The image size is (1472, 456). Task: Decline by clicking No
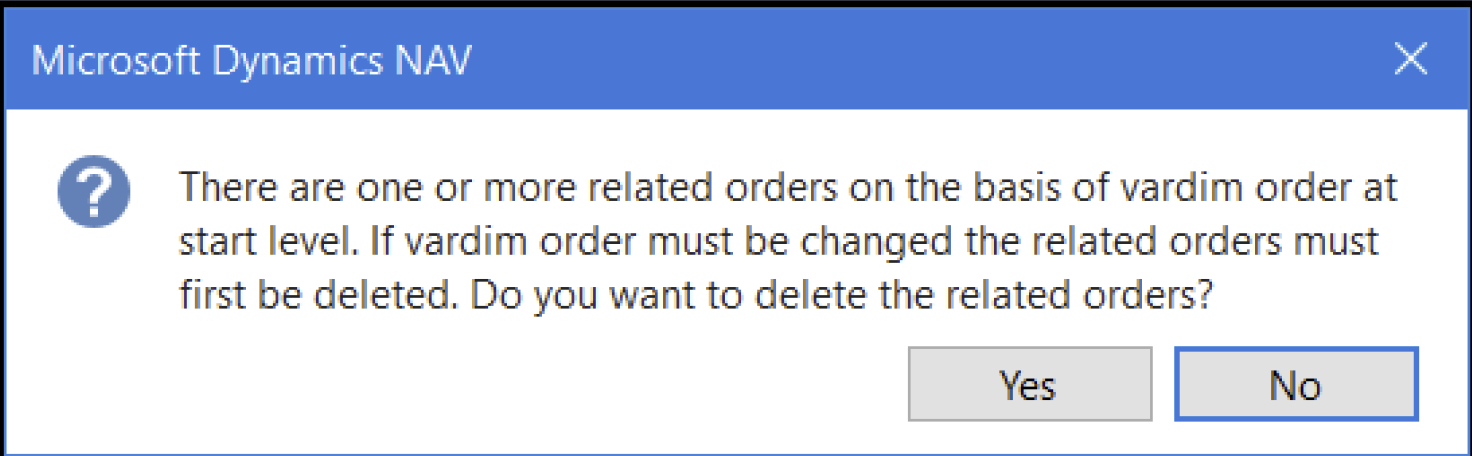tap(1295, 384)
